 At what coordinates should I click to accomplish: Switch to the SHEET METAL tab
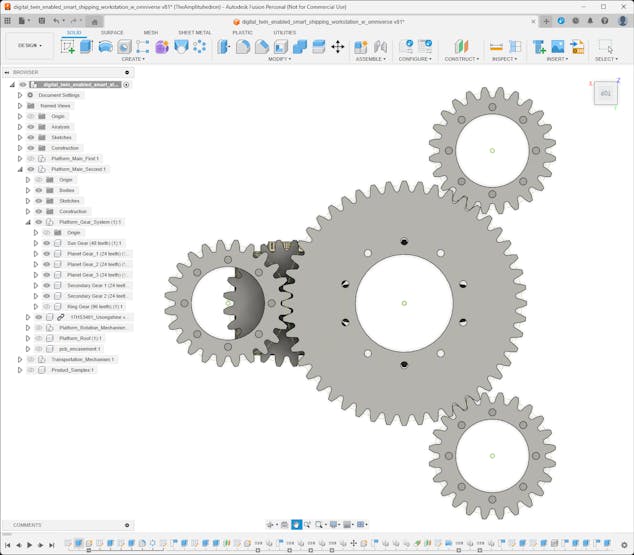(194, 32)
